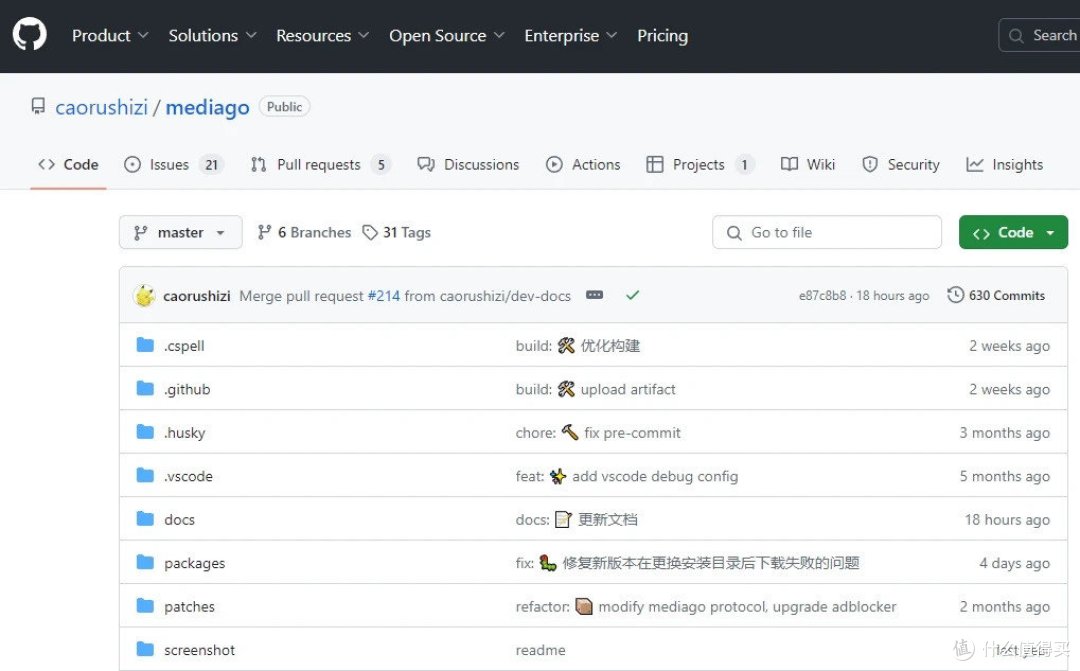Open caorushizi commit author link
1080x671 pixels.
(x=197, y=296)
